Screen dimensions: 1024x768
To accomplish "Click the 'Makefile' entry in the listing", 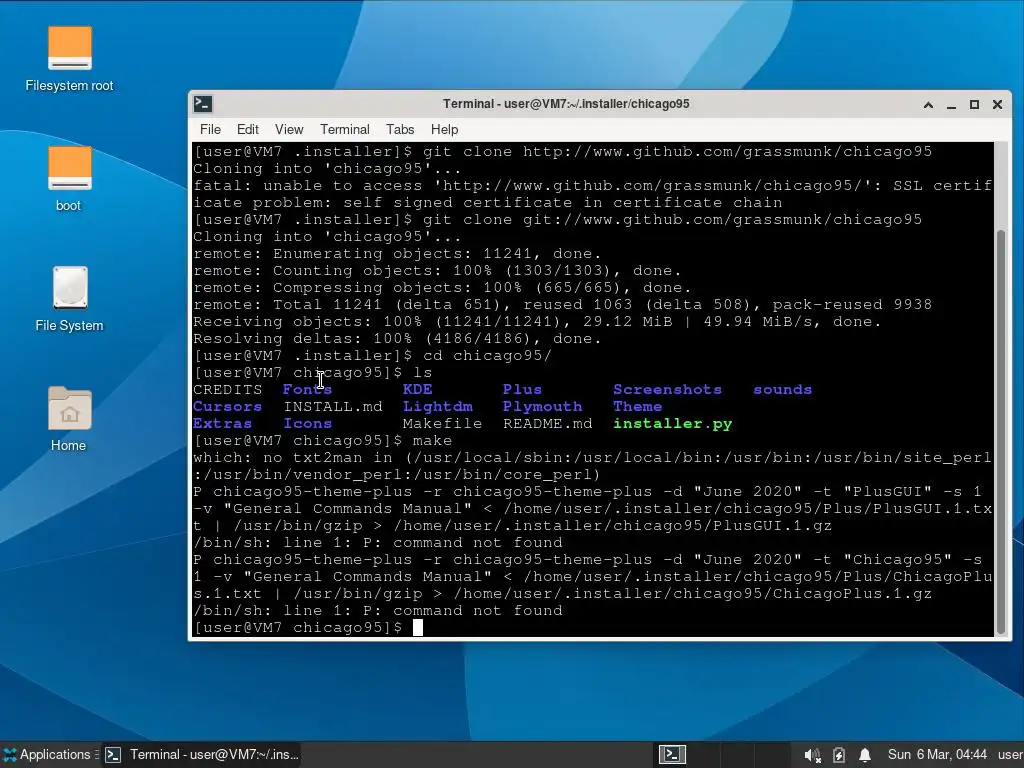I will tap(442, 423).
